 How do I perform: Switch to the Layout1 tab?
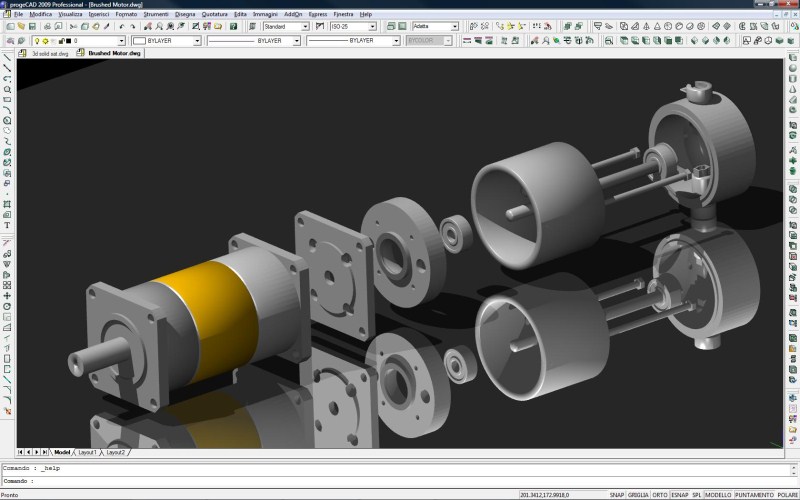pos(88,453)
